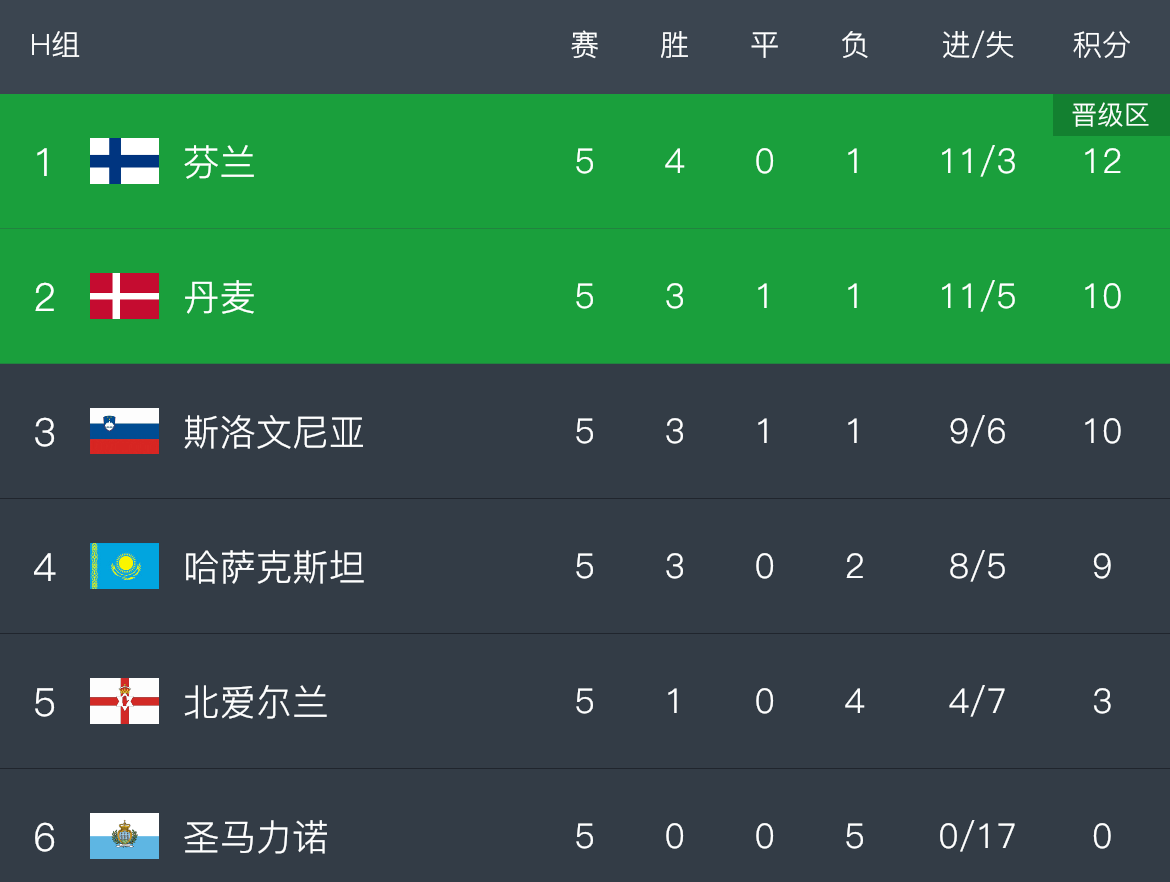The height and width of the screenshot is (882, 1170).
Task: Click the Slovenia flag icon
Action: [x=124, y=431]
